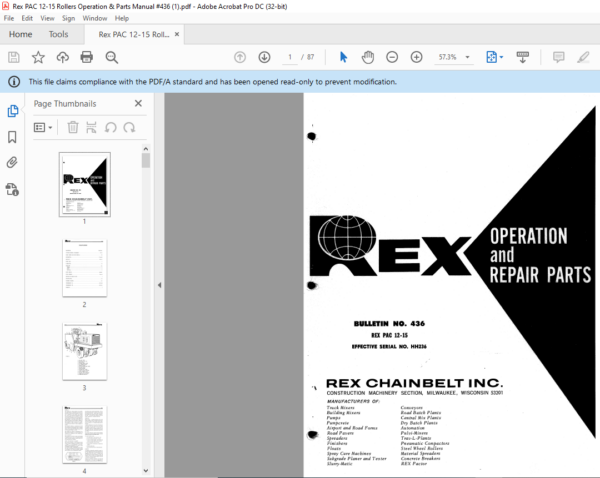Click the Page Thumbnails panel title
Screen dimensions: 600x478
pyautogui.click(x=65, y=104)
